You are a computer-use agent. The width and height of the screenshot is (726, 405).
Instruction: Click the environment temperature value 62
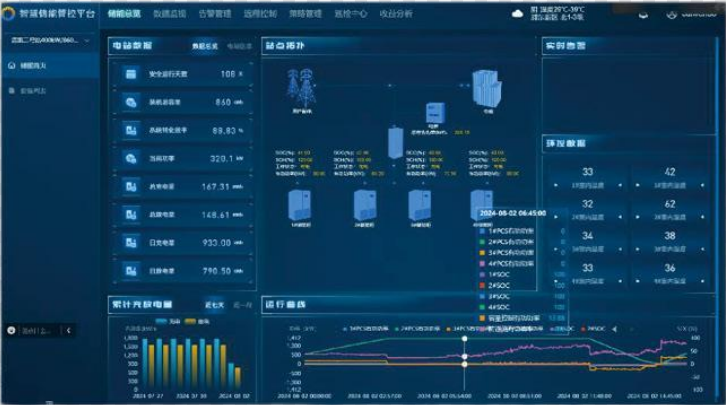click(670, 204)
